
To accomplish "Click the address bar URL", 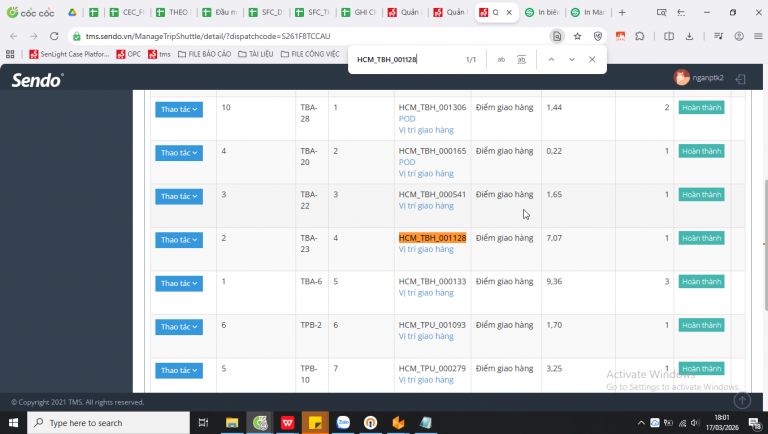I will click(x=208, y=36).
